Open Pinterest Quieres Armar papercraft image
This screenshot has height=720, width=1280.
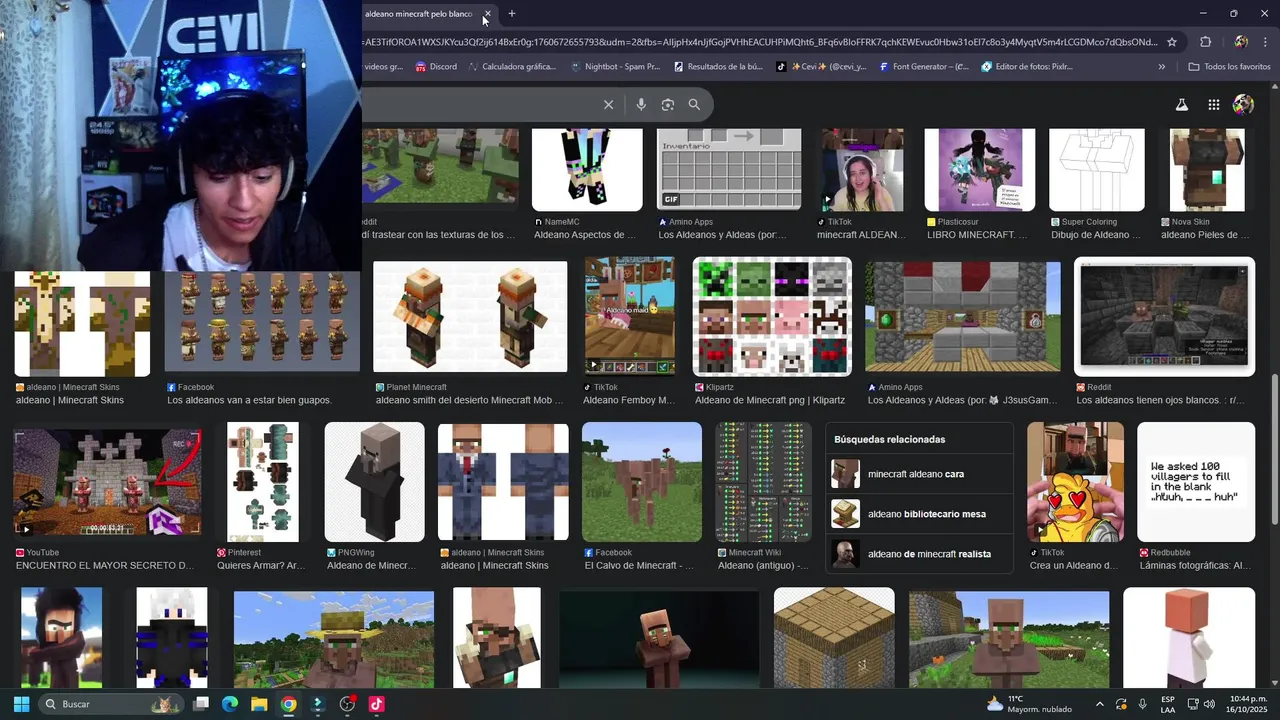pos(263,482)
